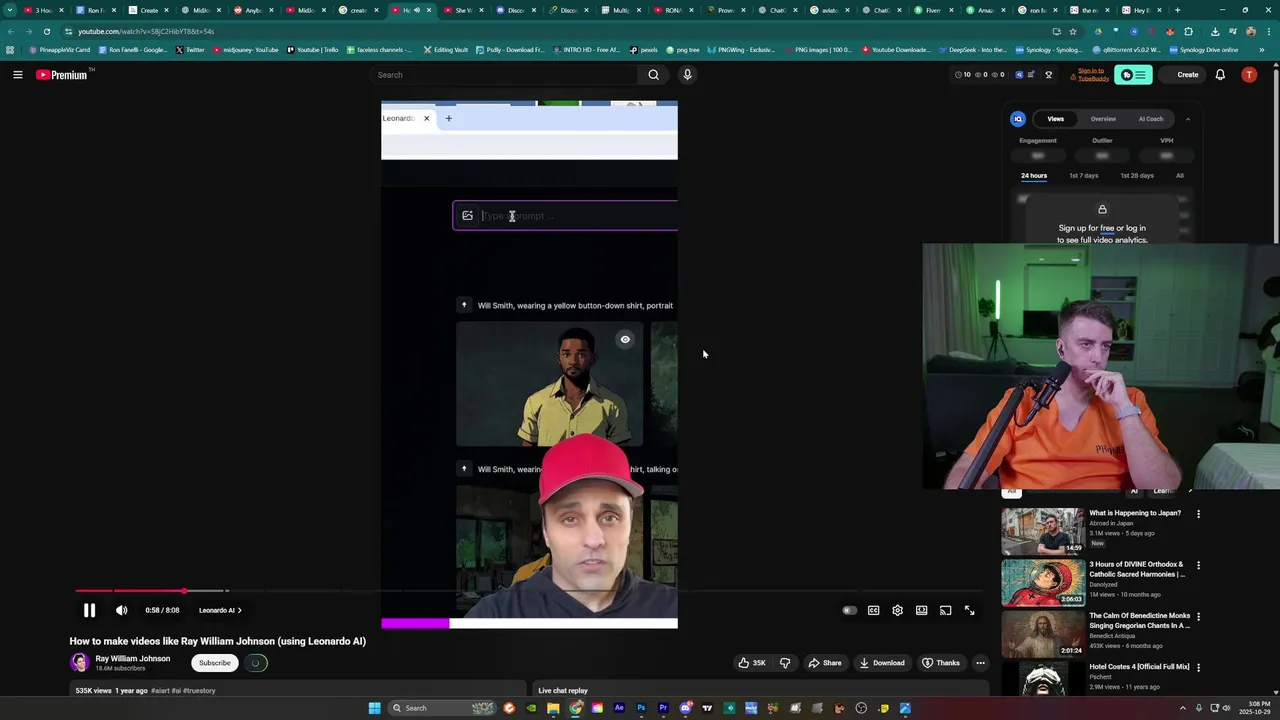Open the YouTube guide hamburger menu

tap(18, 75)
